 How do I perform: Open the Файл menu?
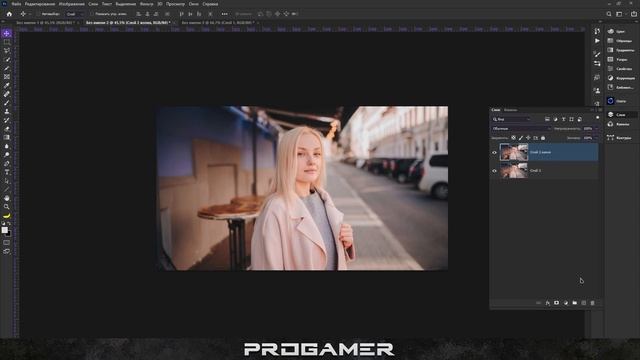(16, 4)
